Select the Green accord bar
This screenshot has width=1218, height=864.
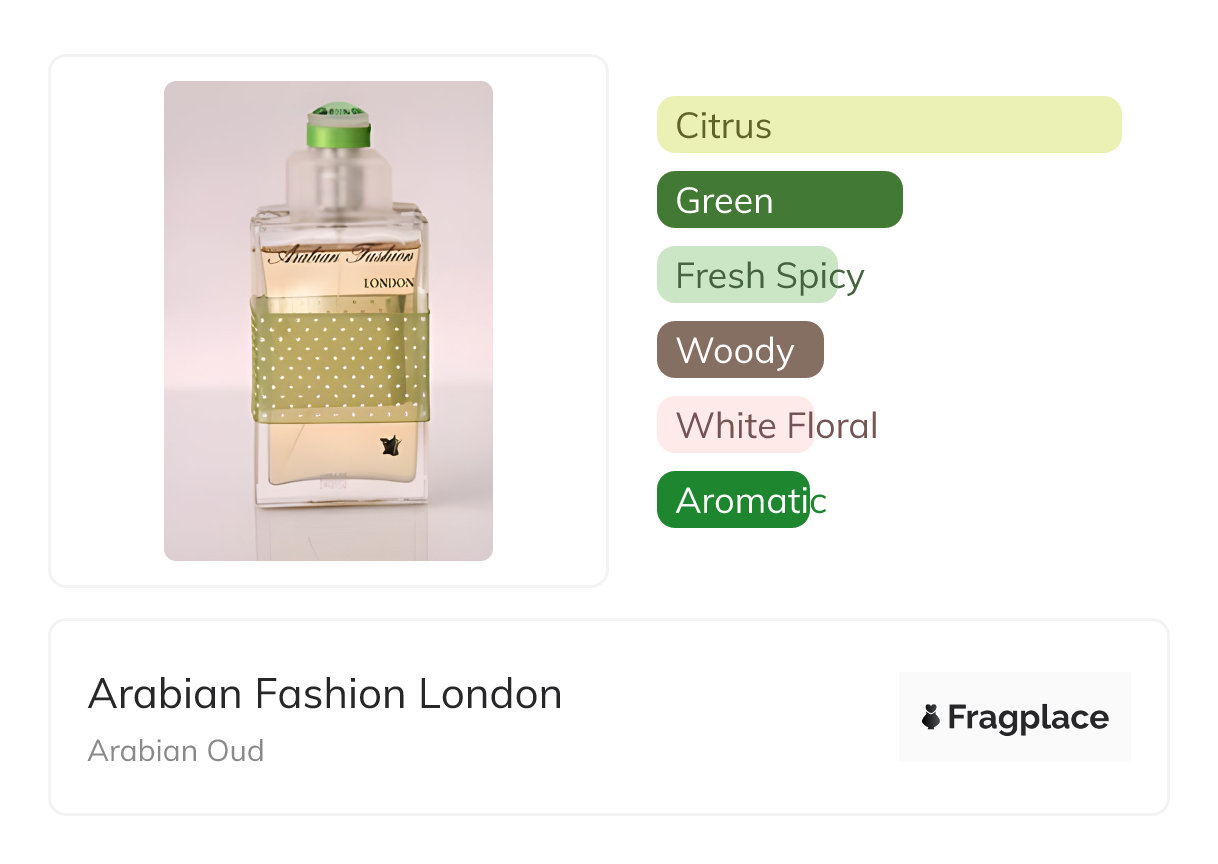(x=779, y=200)
